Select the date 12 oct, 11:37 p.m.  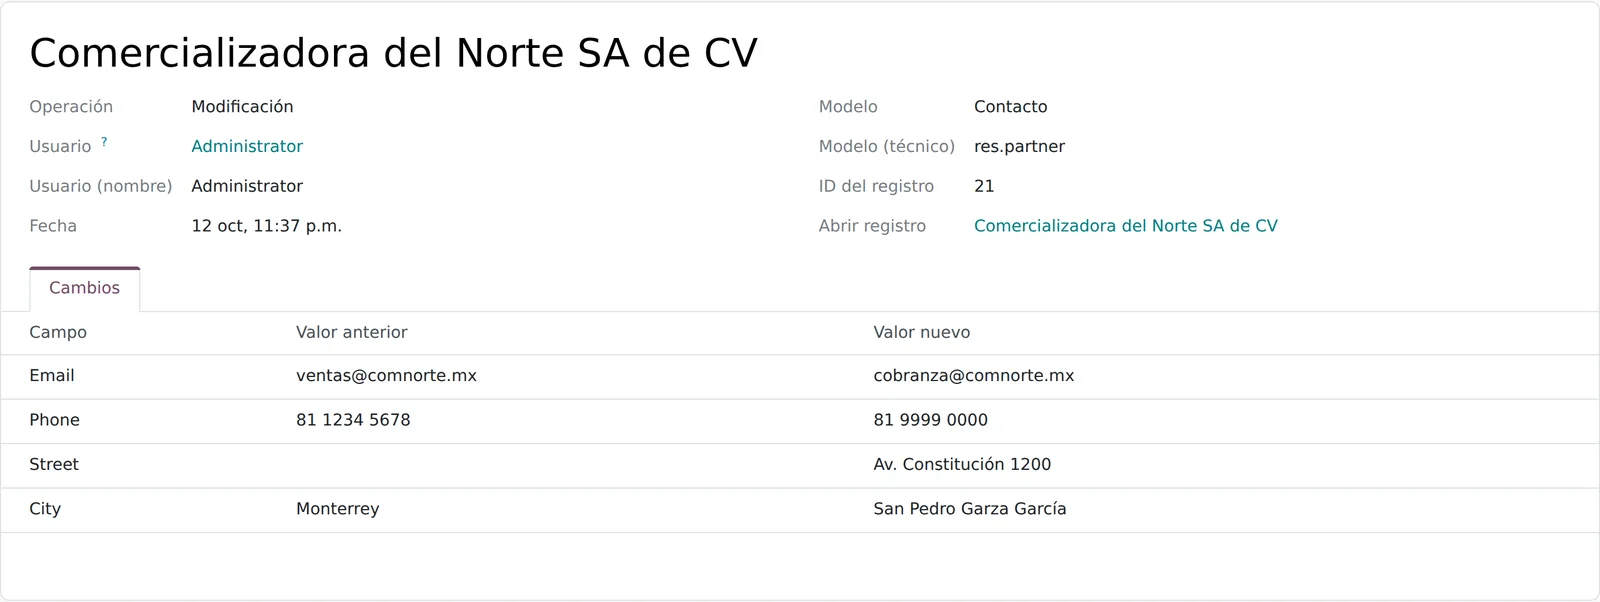point(267,226)
